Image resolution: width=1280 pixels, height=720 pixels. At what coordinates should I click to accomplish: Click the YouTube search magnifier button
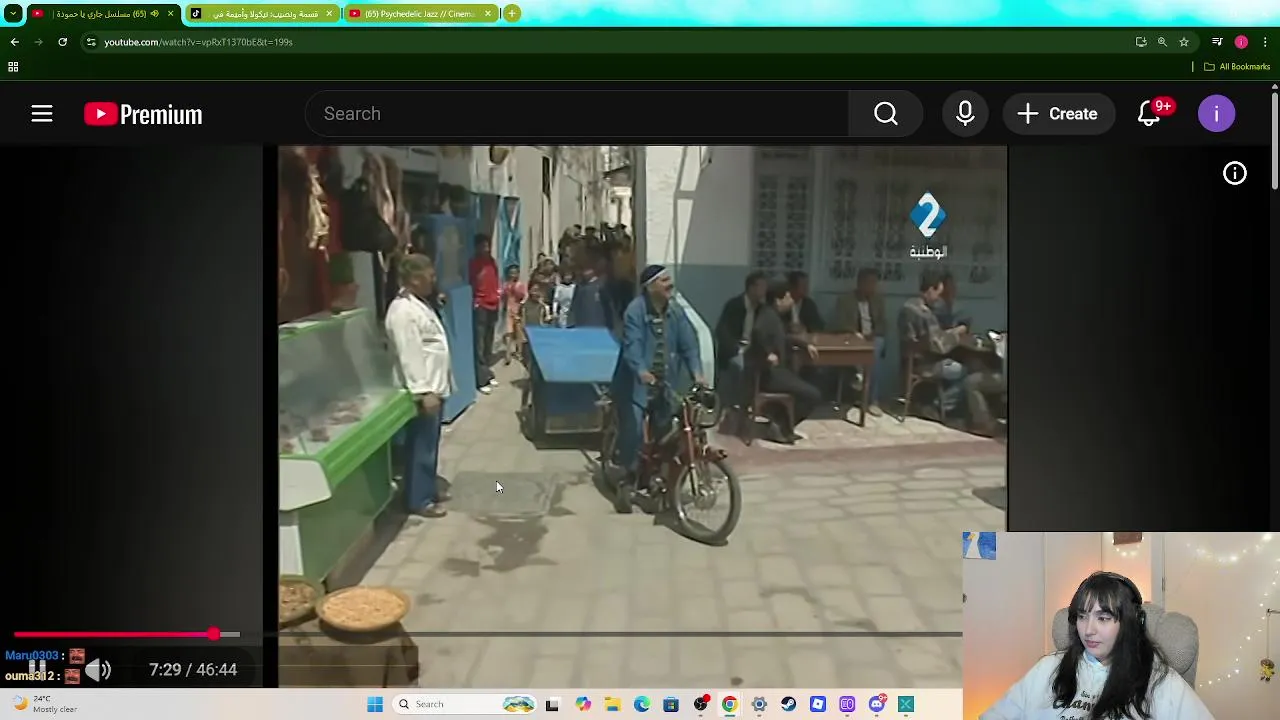[886, 114]
